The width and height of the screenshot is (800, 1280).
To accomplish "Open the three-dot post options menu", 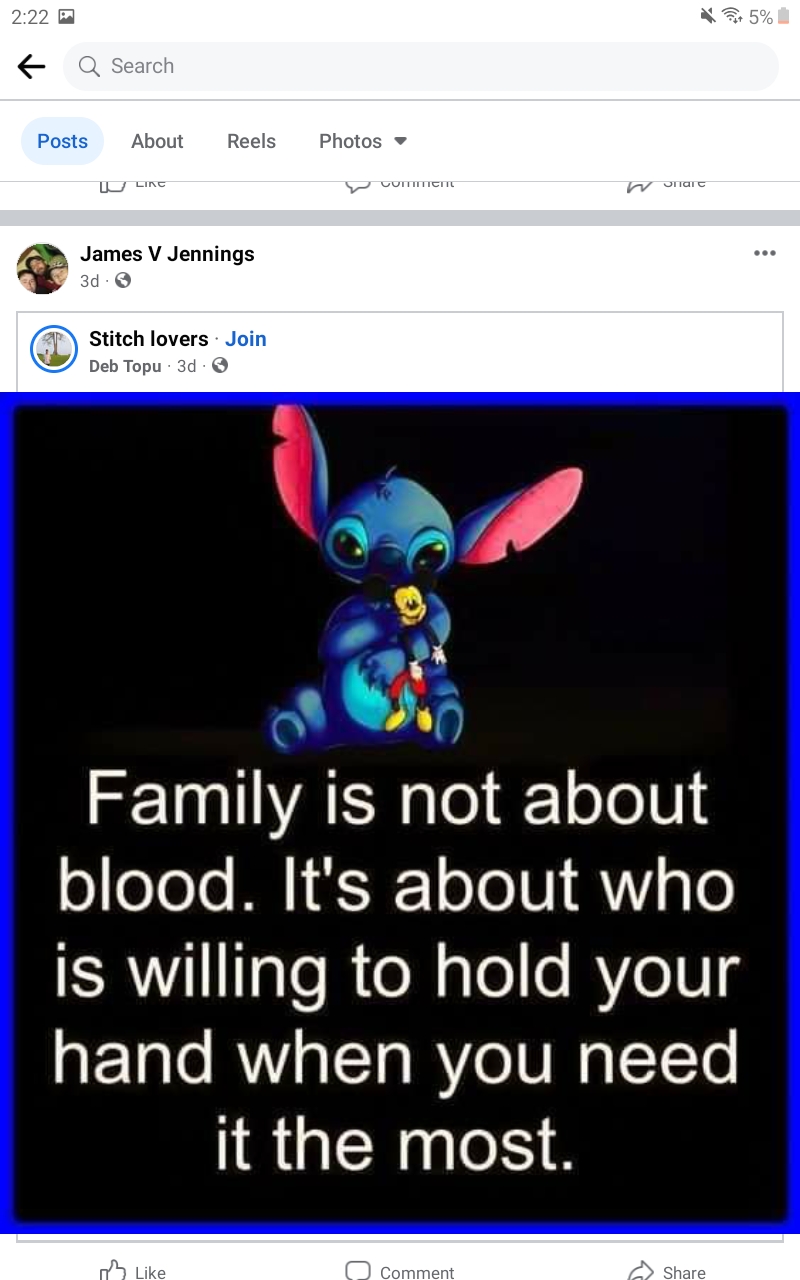I will pos(765,253).
